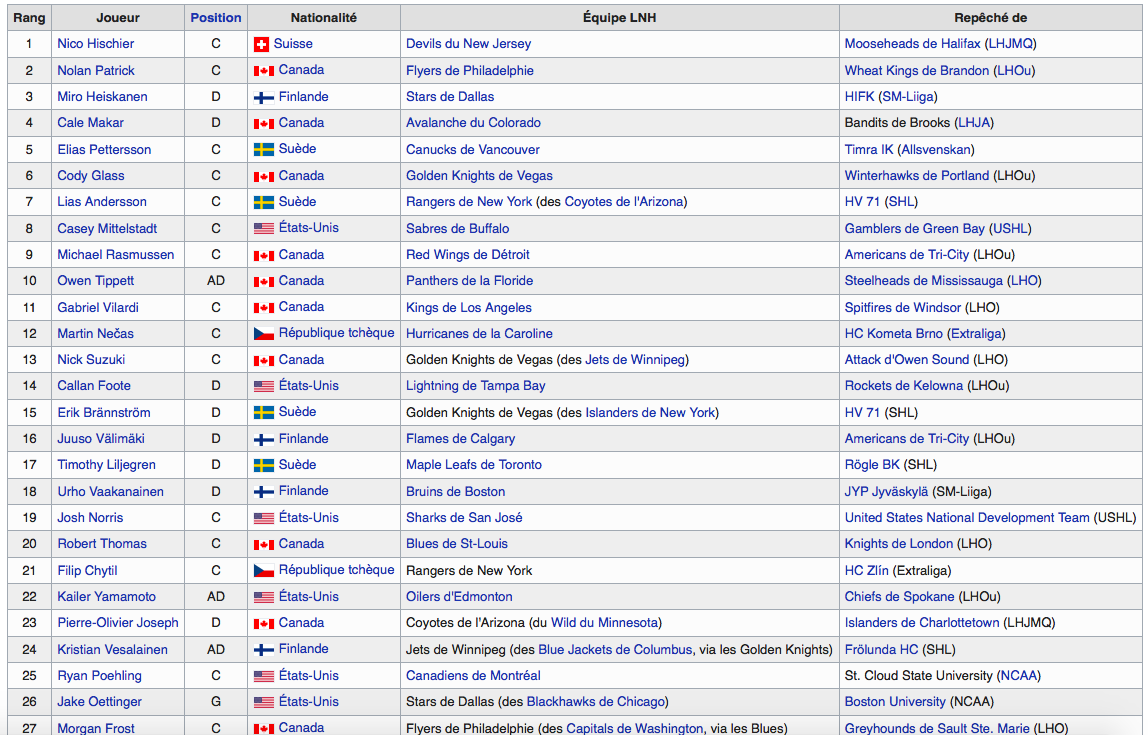
Task: Open the Mooseheads de Halifax link
Action: click(x=912, y=44)
